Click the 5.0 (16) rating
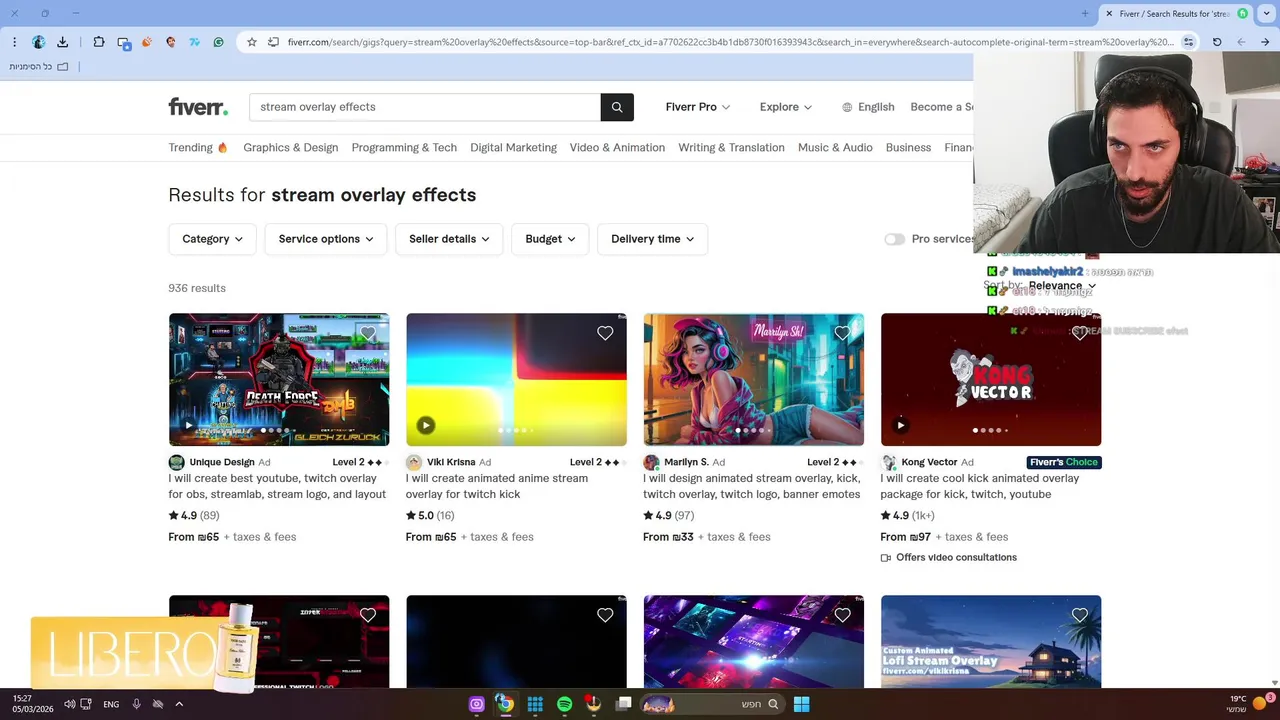The height and width of the screenshot is (720, 1280). (430, 516)
